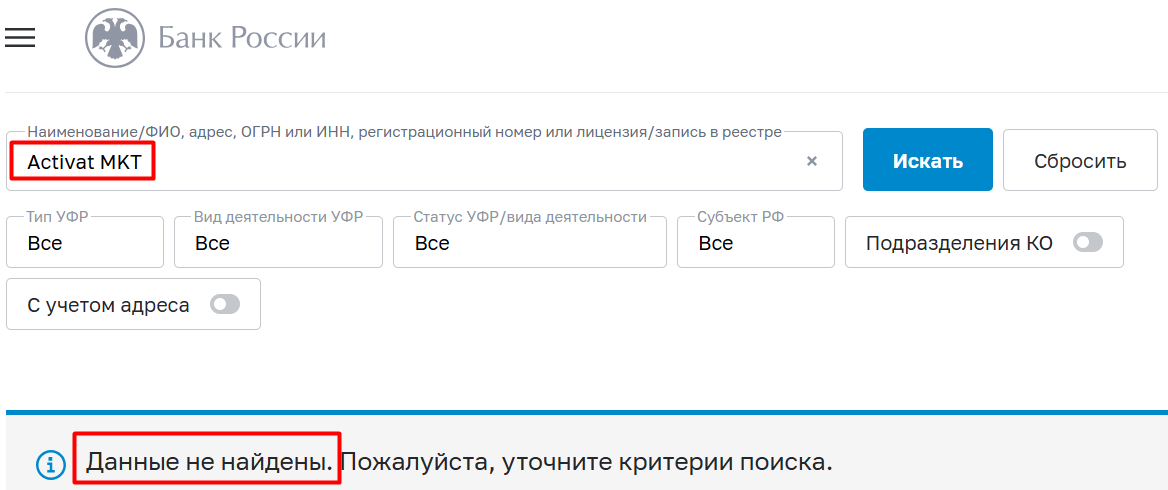The width and height of the screenshot is (1168, 490).
Task: Click the Bank of Russia eagle emblem
Action: (114, 38)
